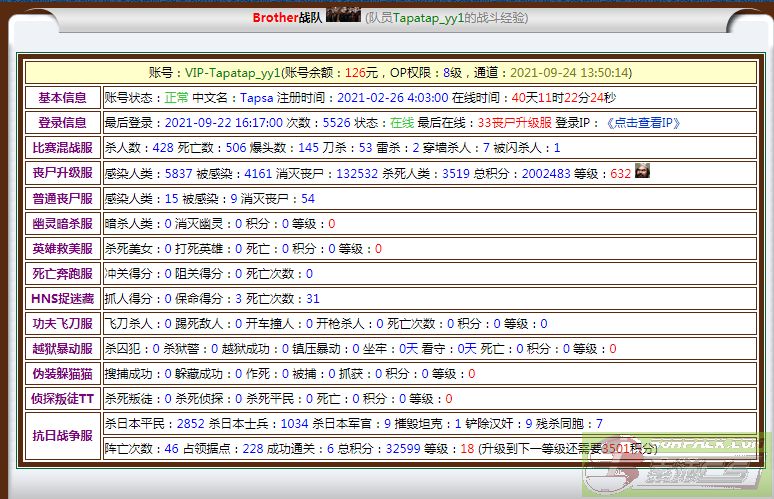Click the Brother team logo image

(343, 16)
